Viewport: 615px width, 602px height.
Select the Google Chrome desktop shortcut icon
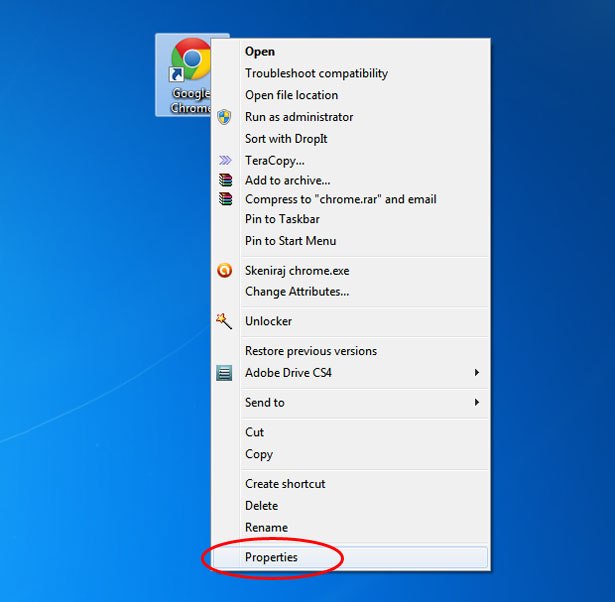(189, 65)
